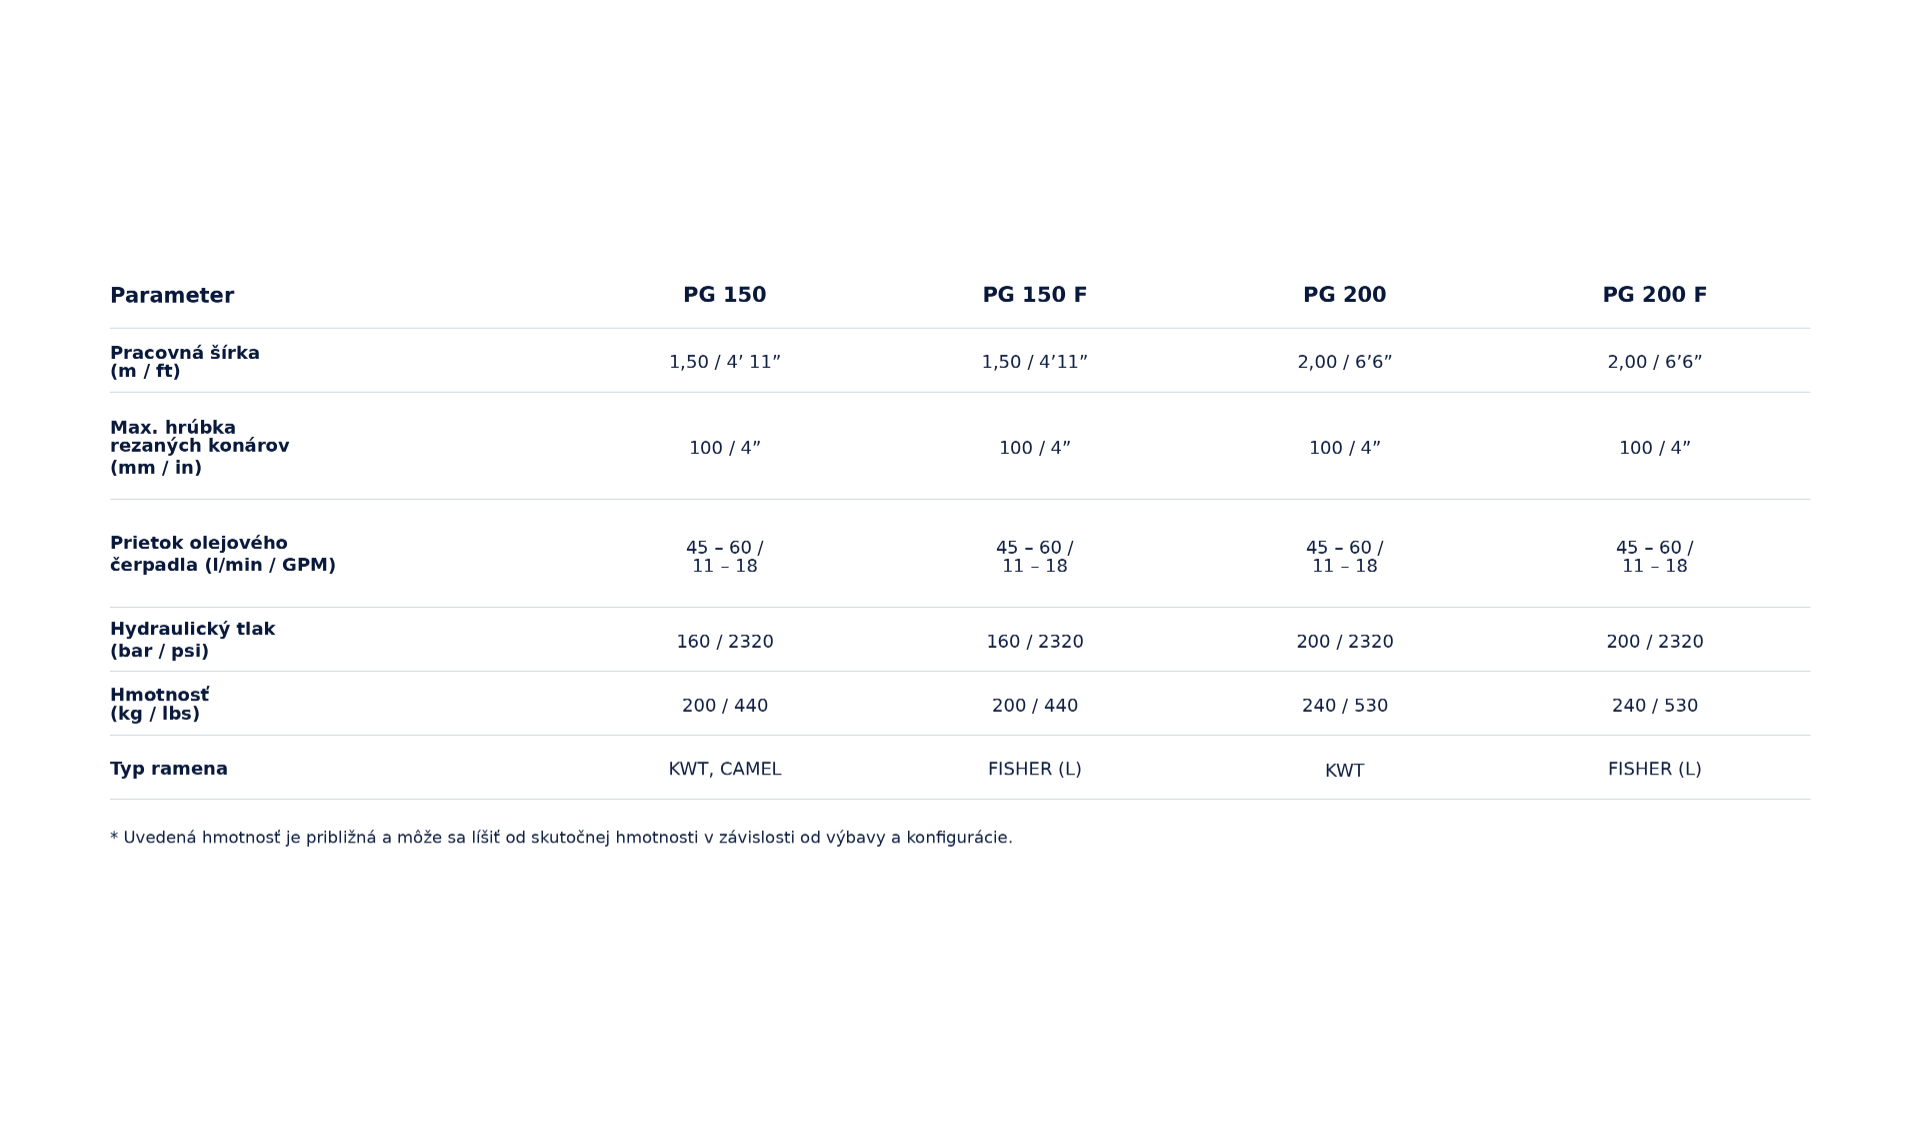Select the Hydraulický tlak row label
The width and height of the screenshot is (1920, 1133).
tap(192, 640)
